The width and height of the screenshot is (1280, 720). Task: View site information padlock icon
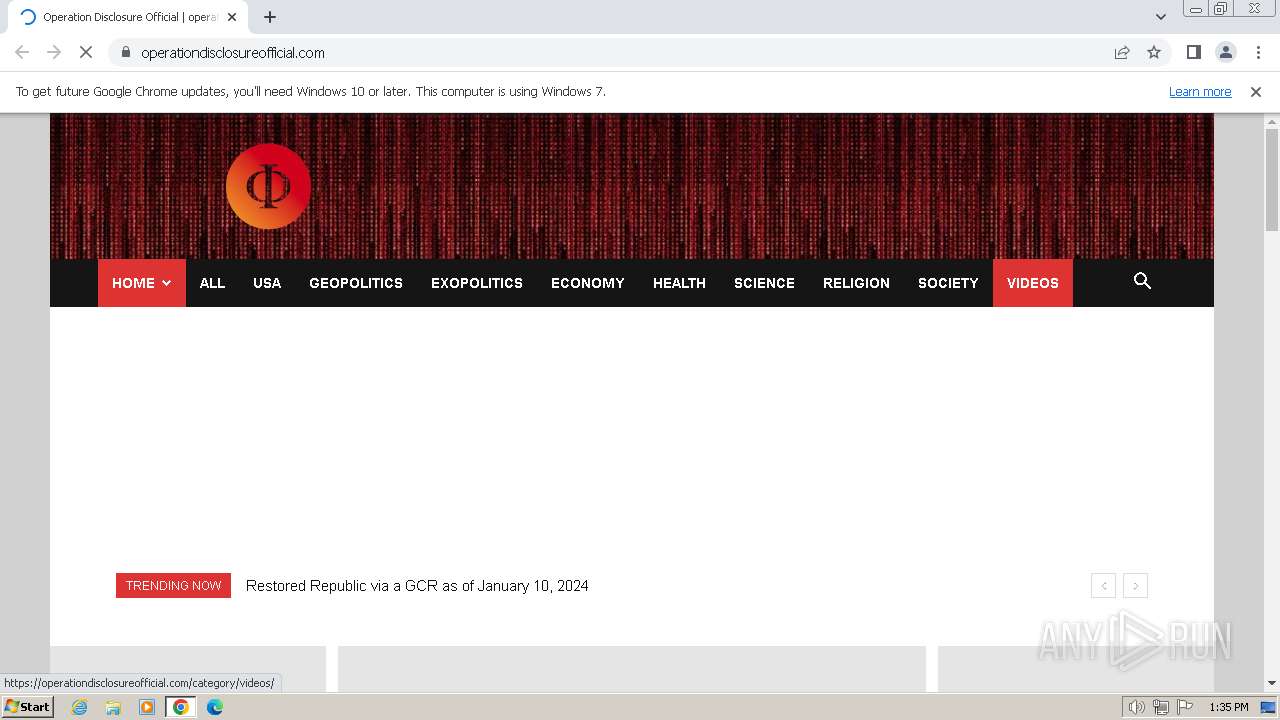125,52
